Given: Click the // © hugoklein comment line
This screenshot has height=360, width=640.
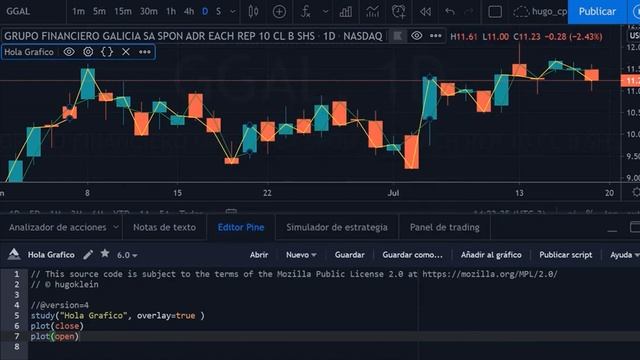Looking at the screenshot, I should point(64,284).
